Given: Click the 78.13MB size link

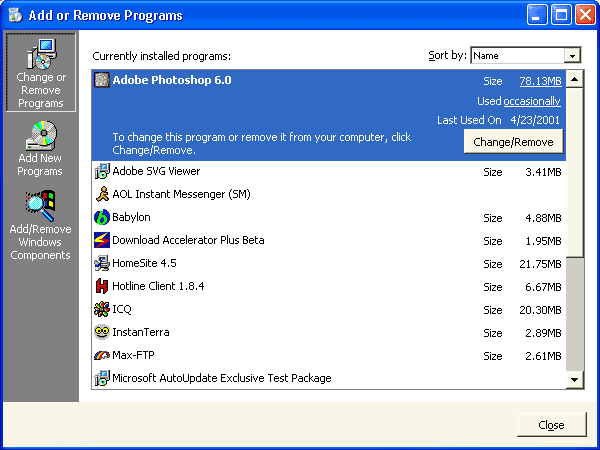Looking at the screenshot, I should click(539, 80).
